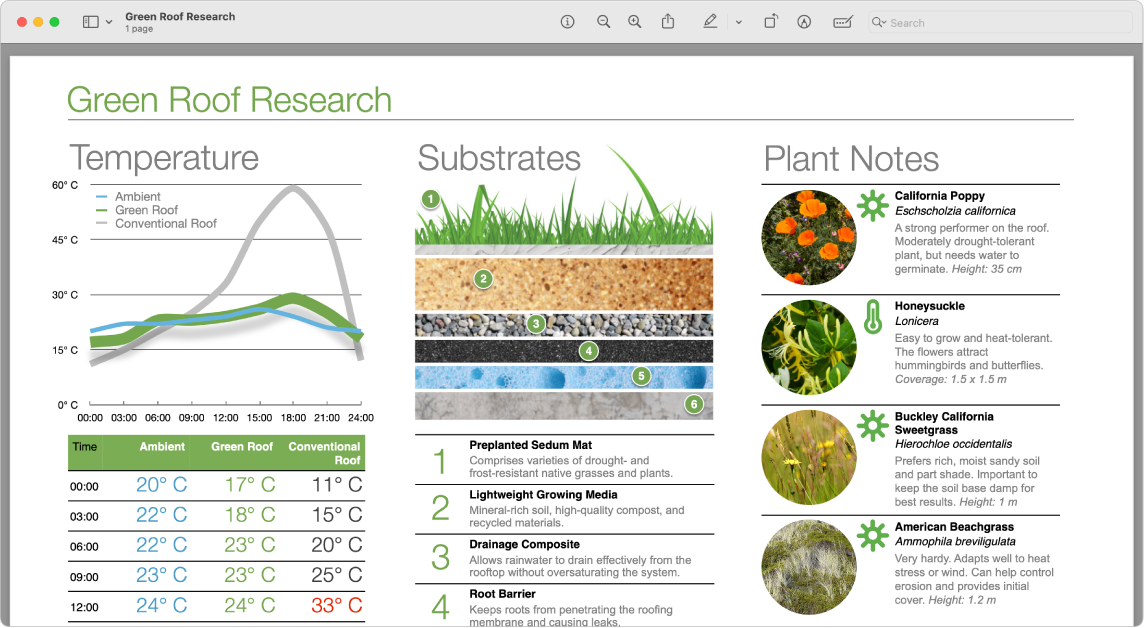Open the Share options
The image size is (1144, 628).
pos(668,21)
